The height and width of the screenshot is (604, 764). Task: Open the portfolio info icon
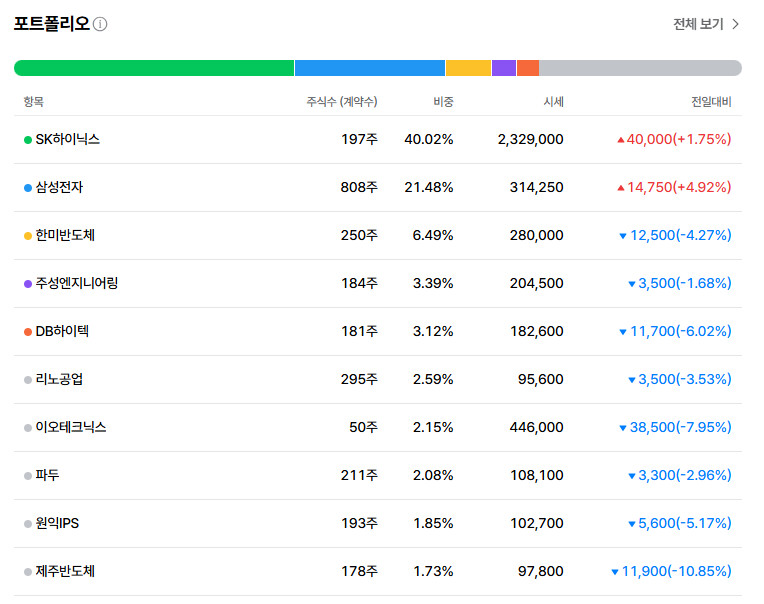pos(100,24)
